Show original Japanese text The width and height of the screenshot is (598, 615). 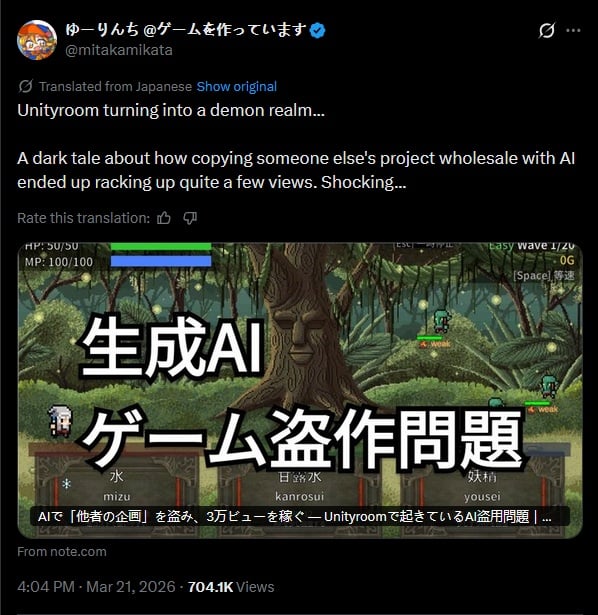236,86
